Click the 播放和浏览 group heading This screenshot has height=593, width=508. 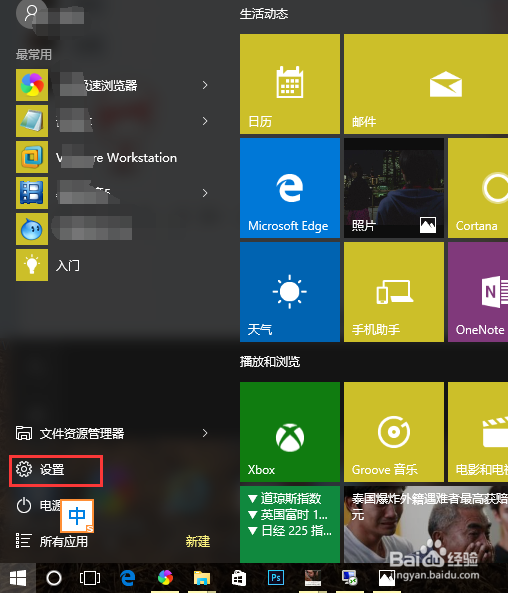[x=270, y=362]
